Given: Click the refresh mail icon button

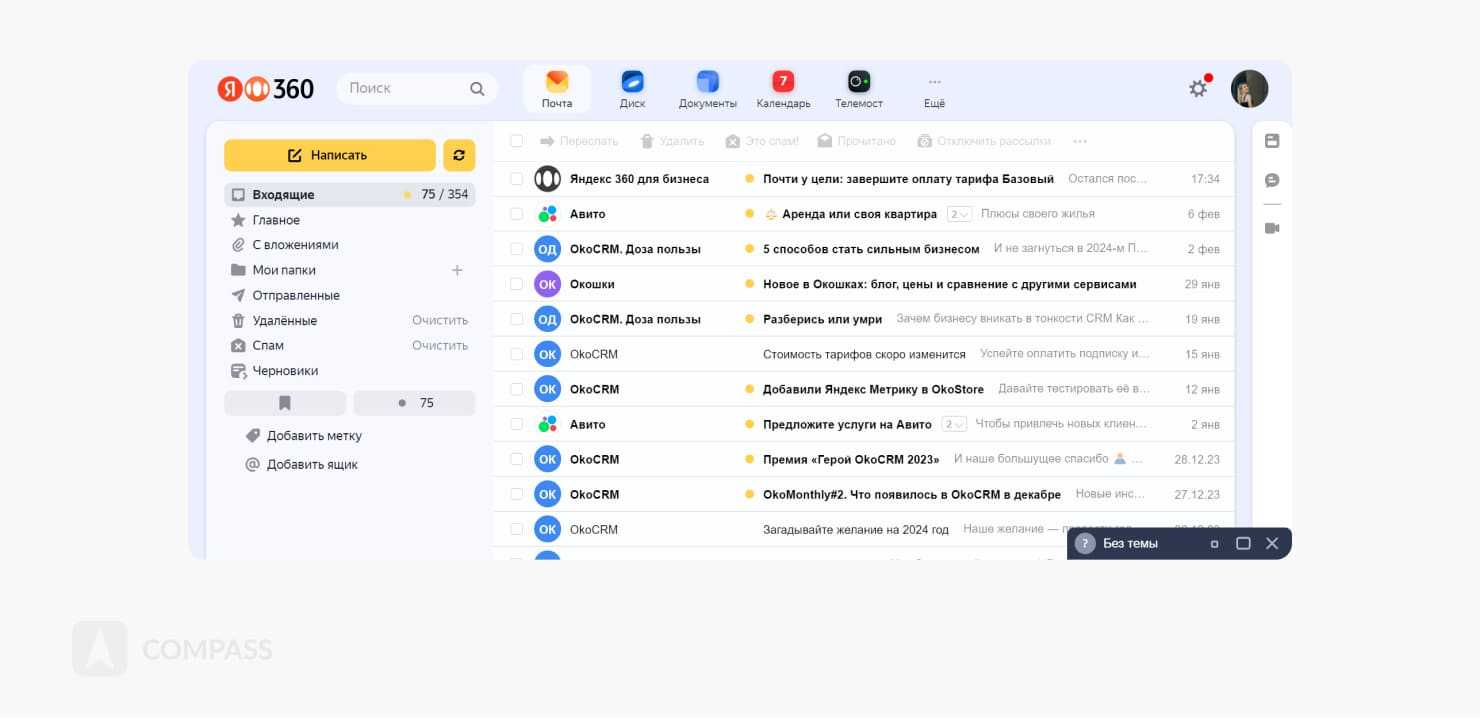Looking at the screenshot, I should click(x=459, y=155).
